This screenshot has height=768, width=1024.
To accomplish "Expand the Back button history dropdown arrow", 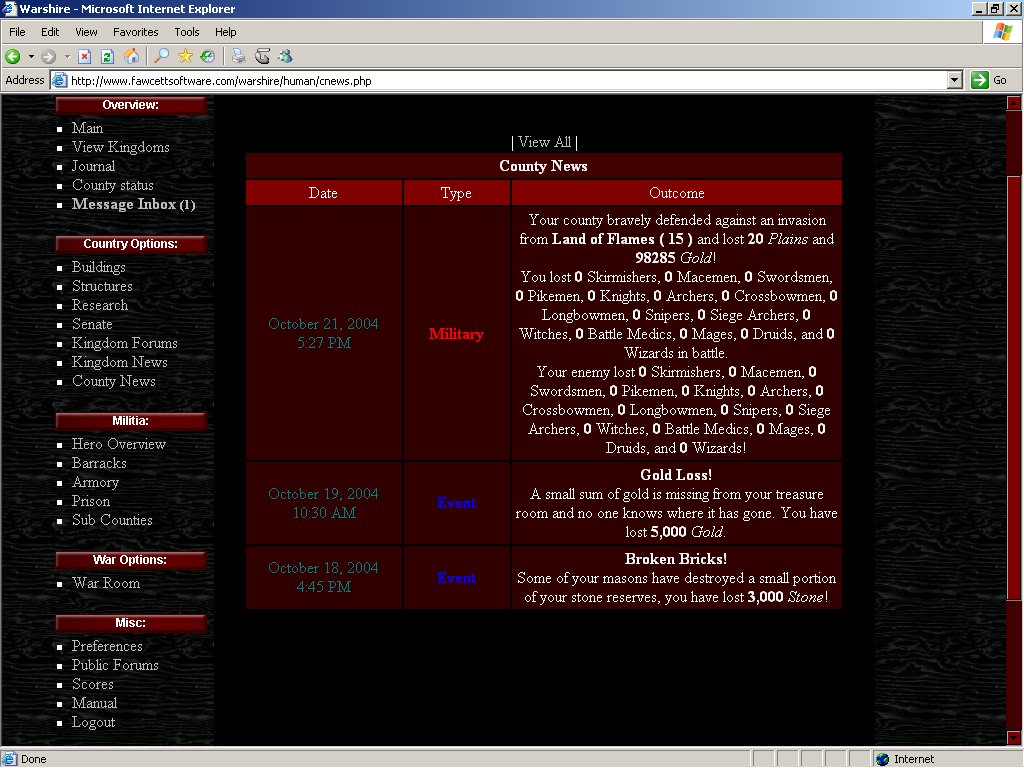I will click(31, 56).
